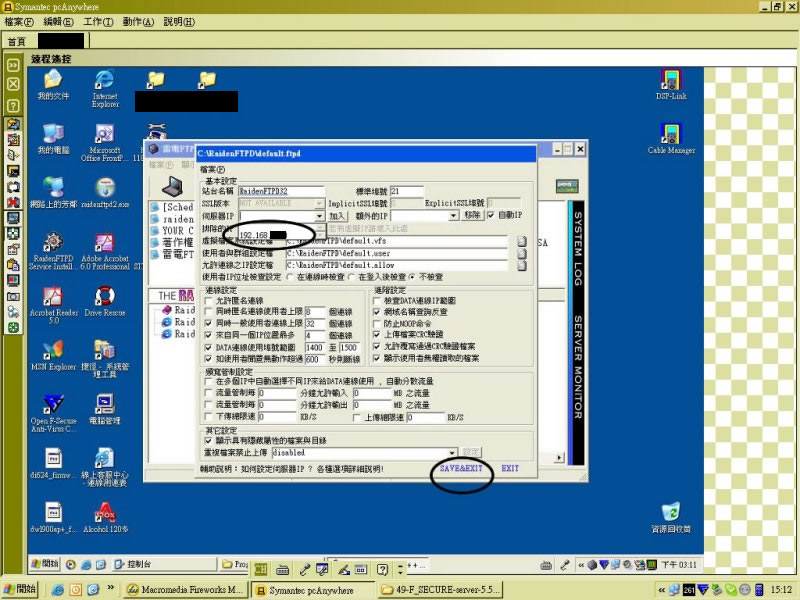Screen dimensions: 800x600
Task: Open 重複檔案禁止上傳 dropdown
Action: [x=452, y=453]
